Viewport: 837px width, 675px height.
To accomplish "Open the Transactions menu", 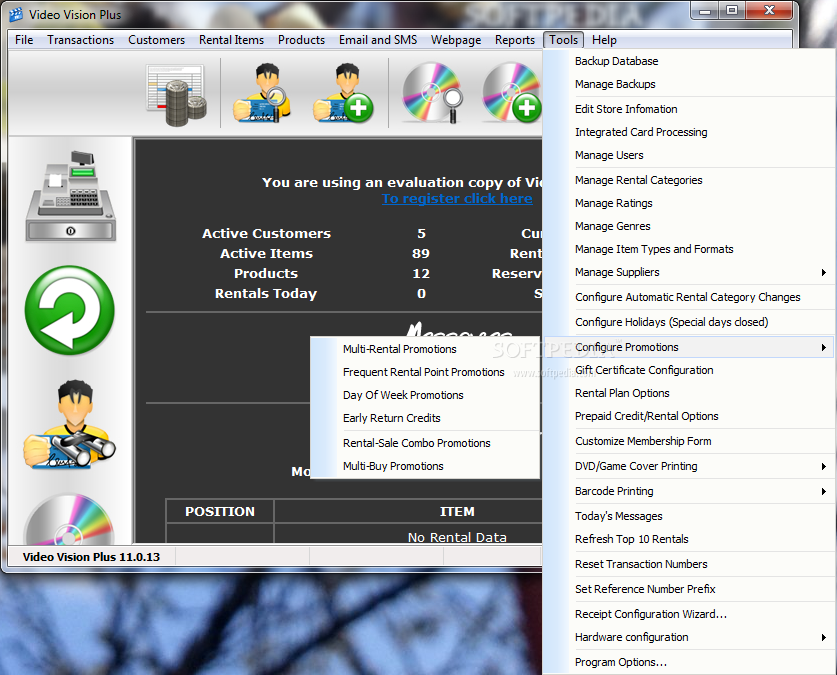I will (x=81, y=40).
